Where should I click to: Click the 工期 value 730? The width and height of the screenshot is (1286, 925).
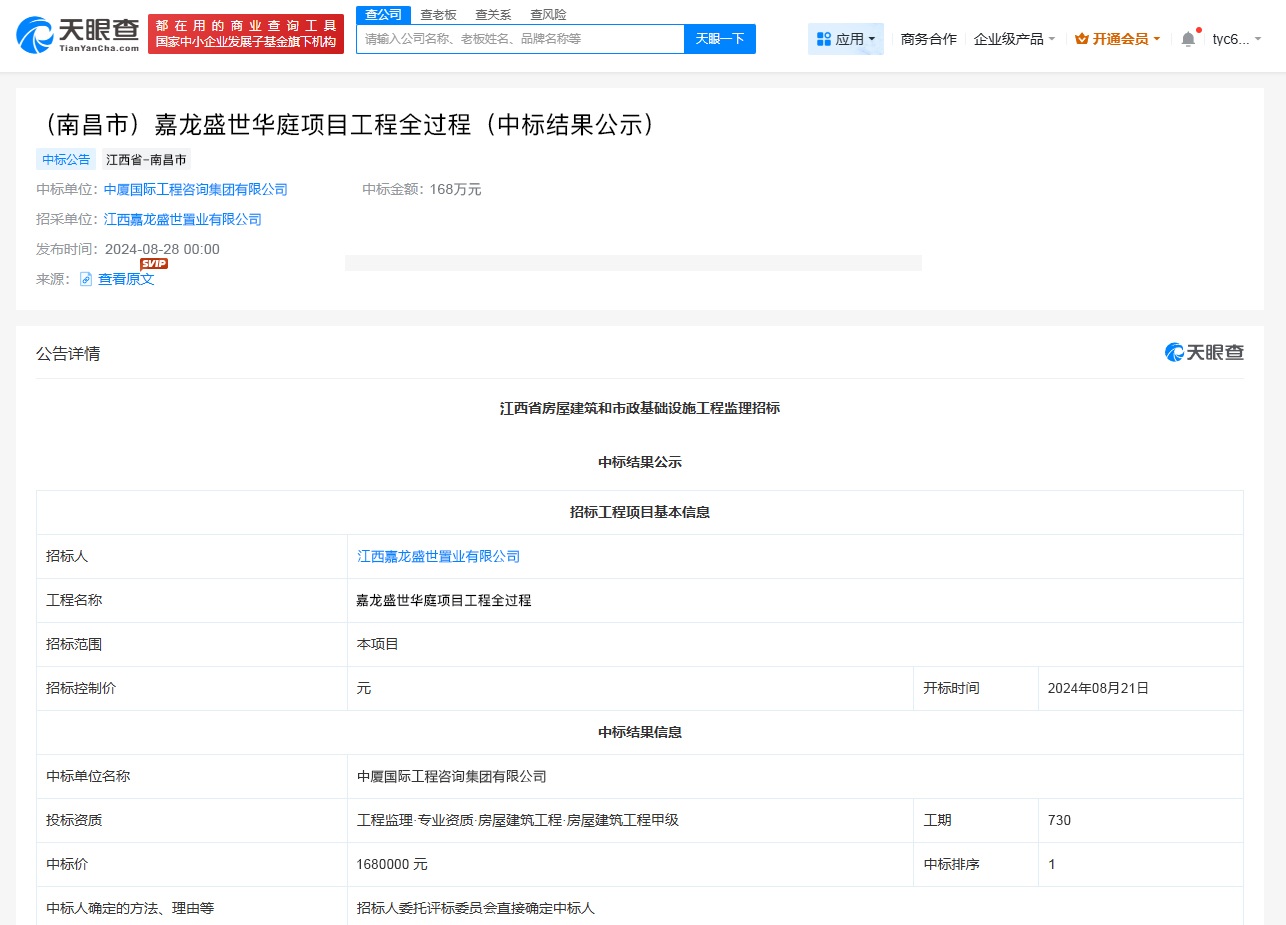point(1059,820)
